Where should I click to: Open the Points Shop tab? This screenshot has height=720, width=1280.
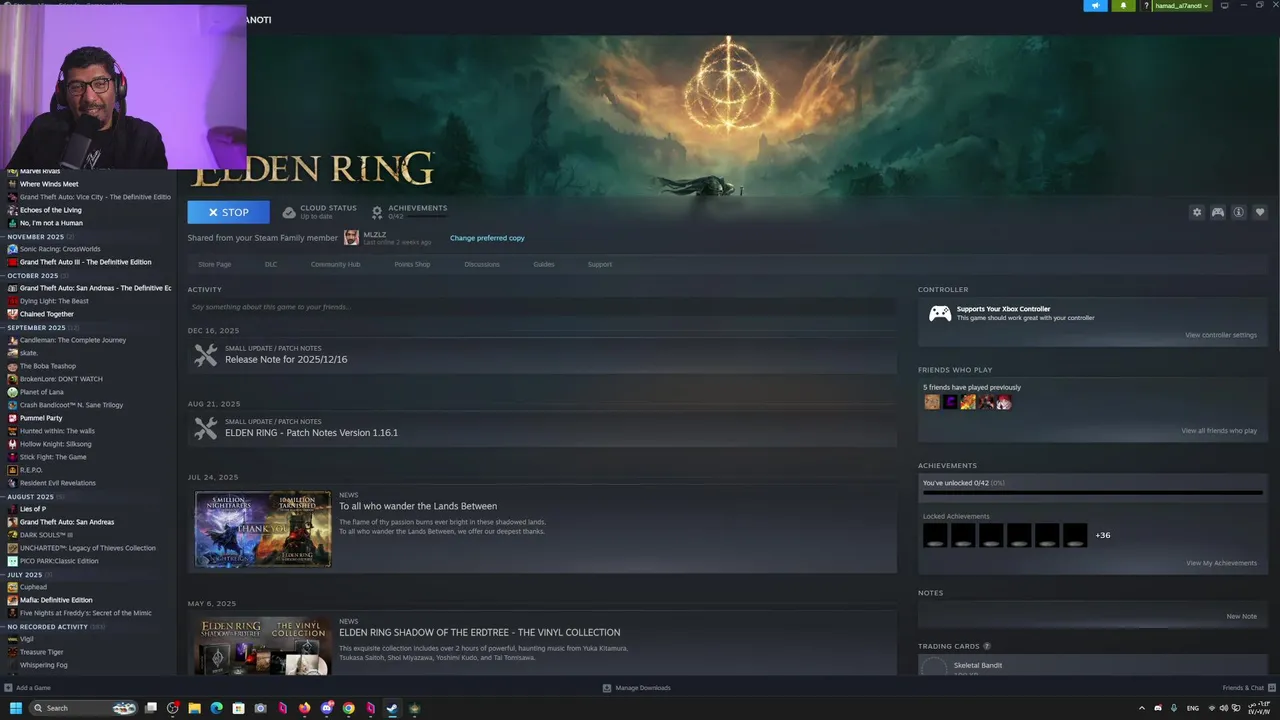(412, 264)
